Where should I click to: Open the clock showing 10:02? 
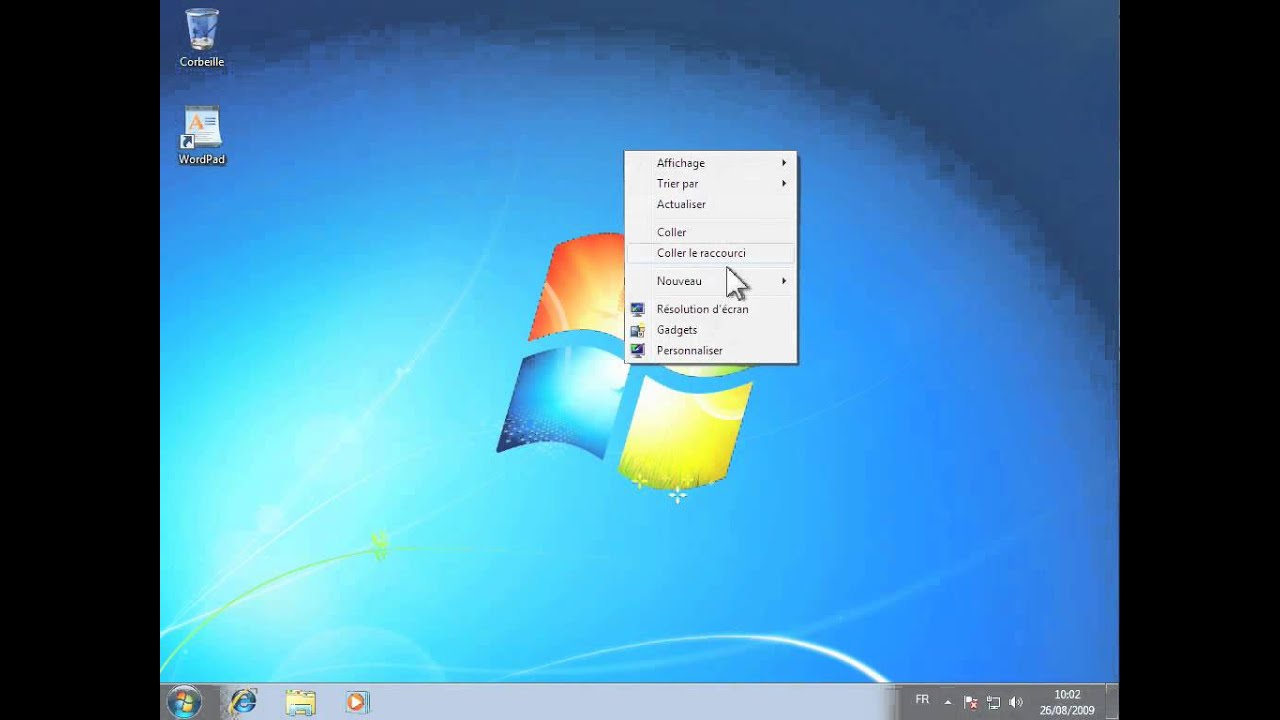point(1067,702)
